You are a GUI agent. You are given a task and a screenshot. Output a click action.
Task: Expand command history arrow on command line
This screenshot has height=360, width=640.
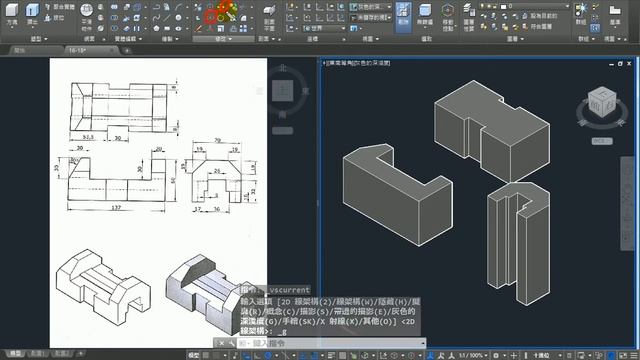click(x=422, y=343)
